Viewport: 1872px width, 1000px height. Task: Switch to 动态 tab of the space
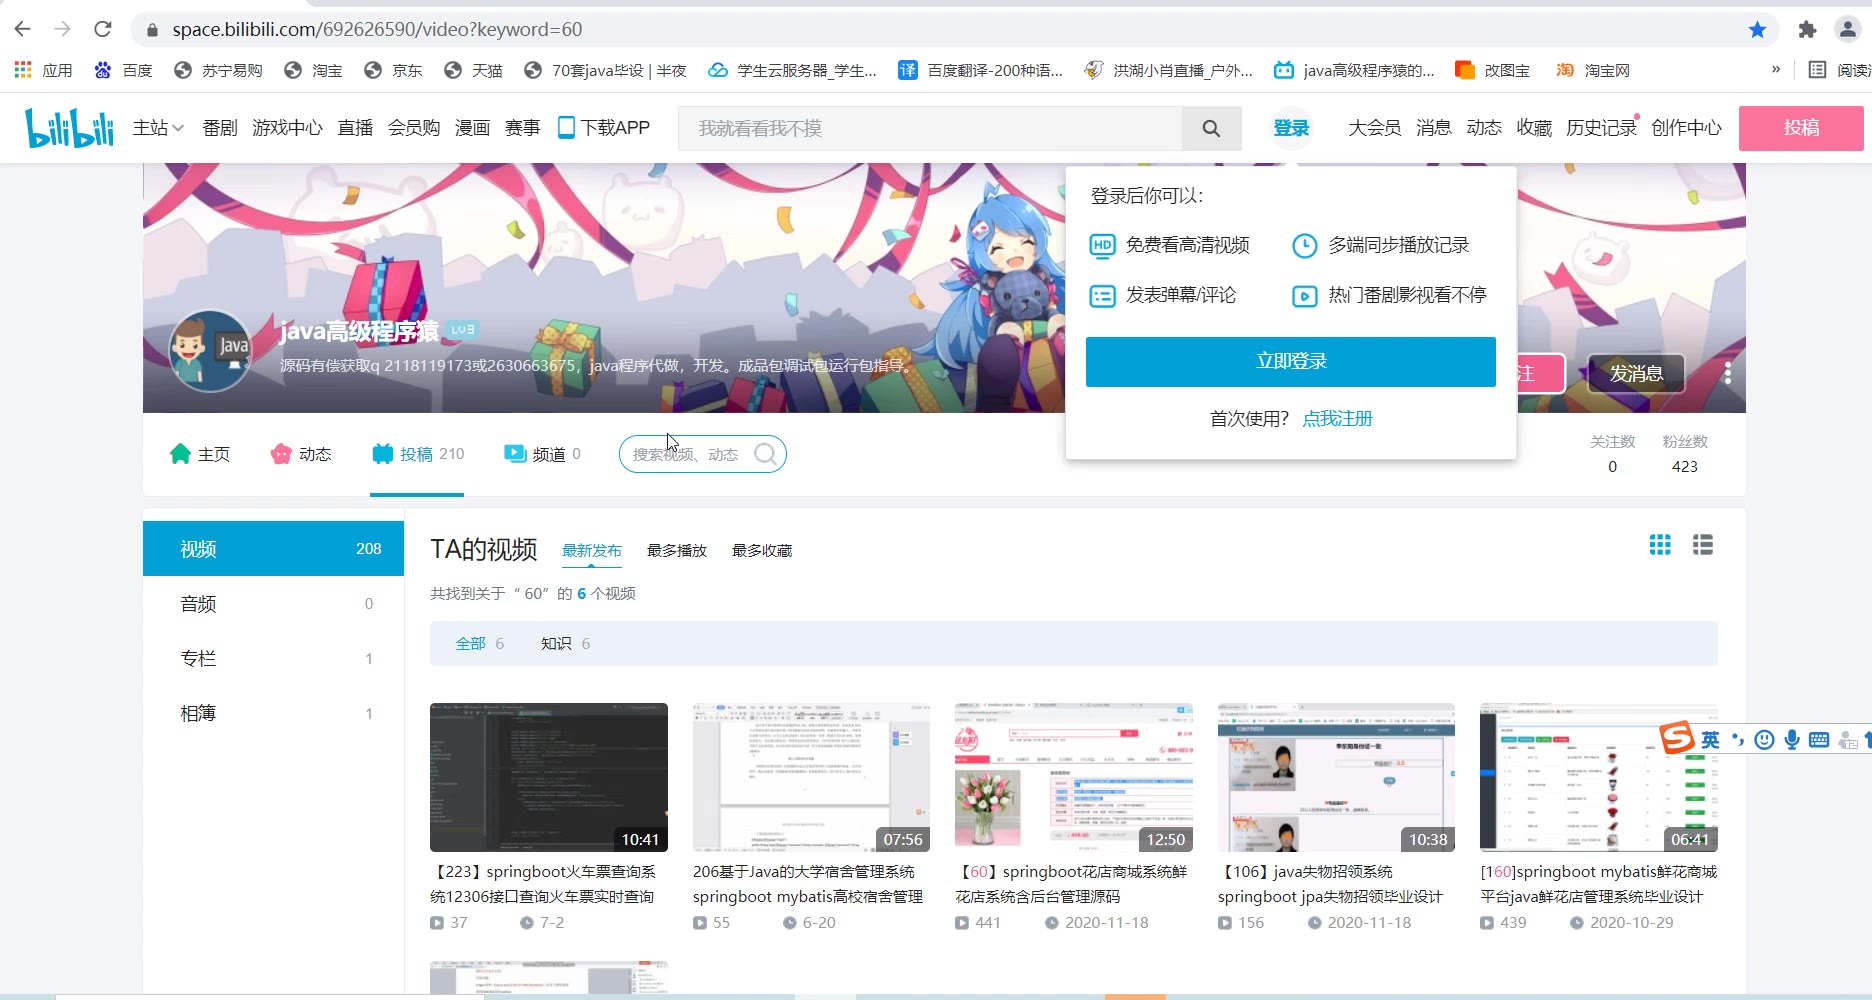301,454
